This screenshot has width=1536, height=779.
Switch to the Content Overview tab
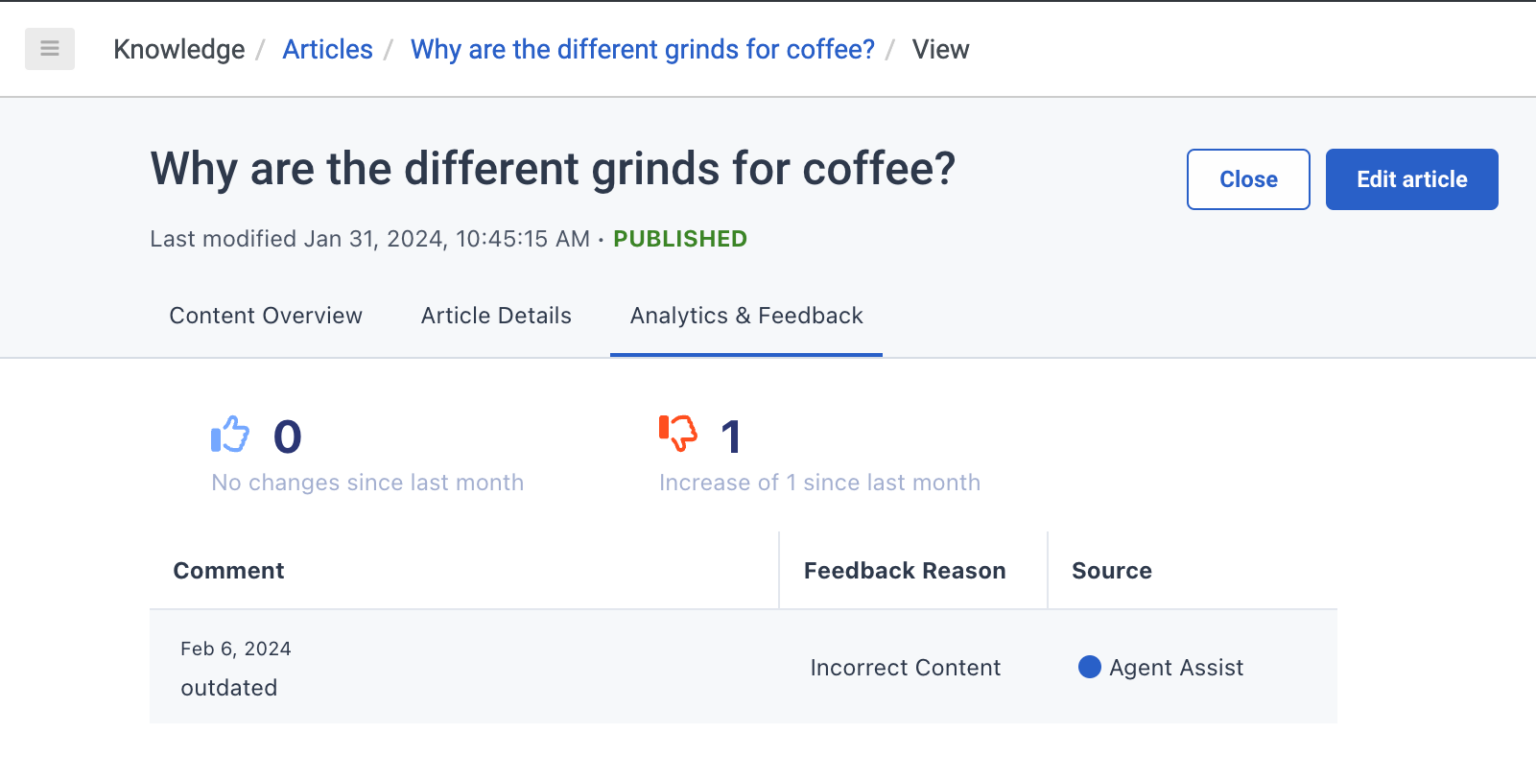(265, 316)
